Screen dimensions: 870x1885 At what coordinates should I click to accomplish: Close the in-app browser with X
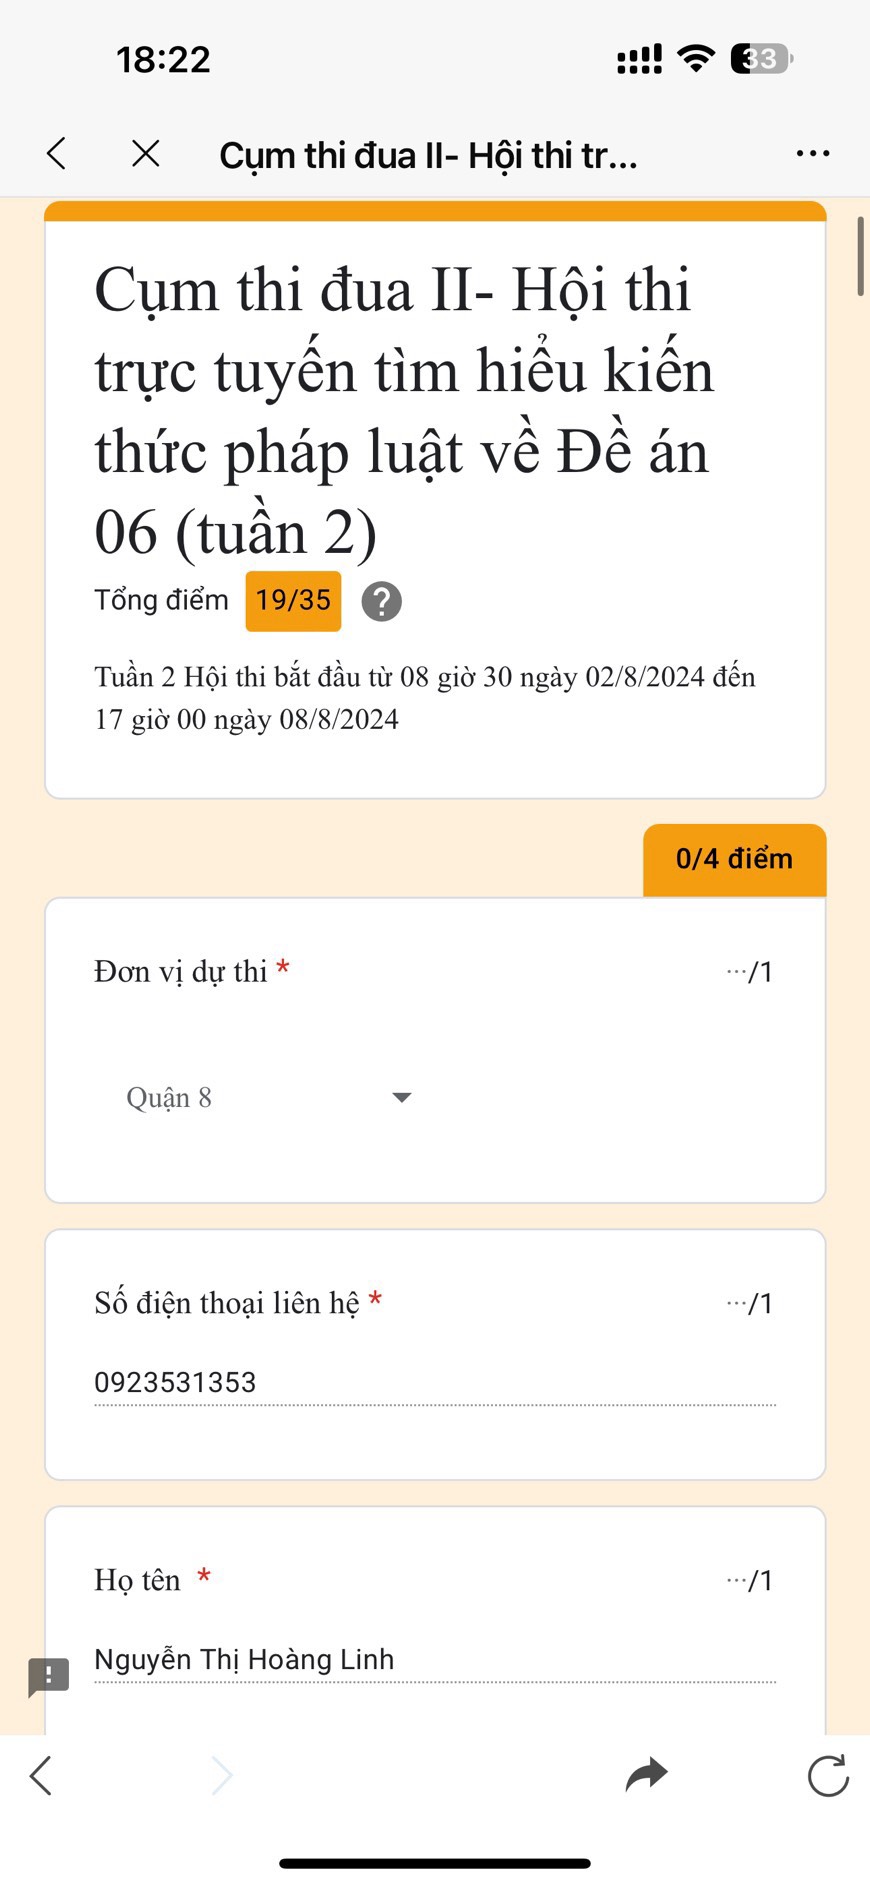(x=146, y=154)
